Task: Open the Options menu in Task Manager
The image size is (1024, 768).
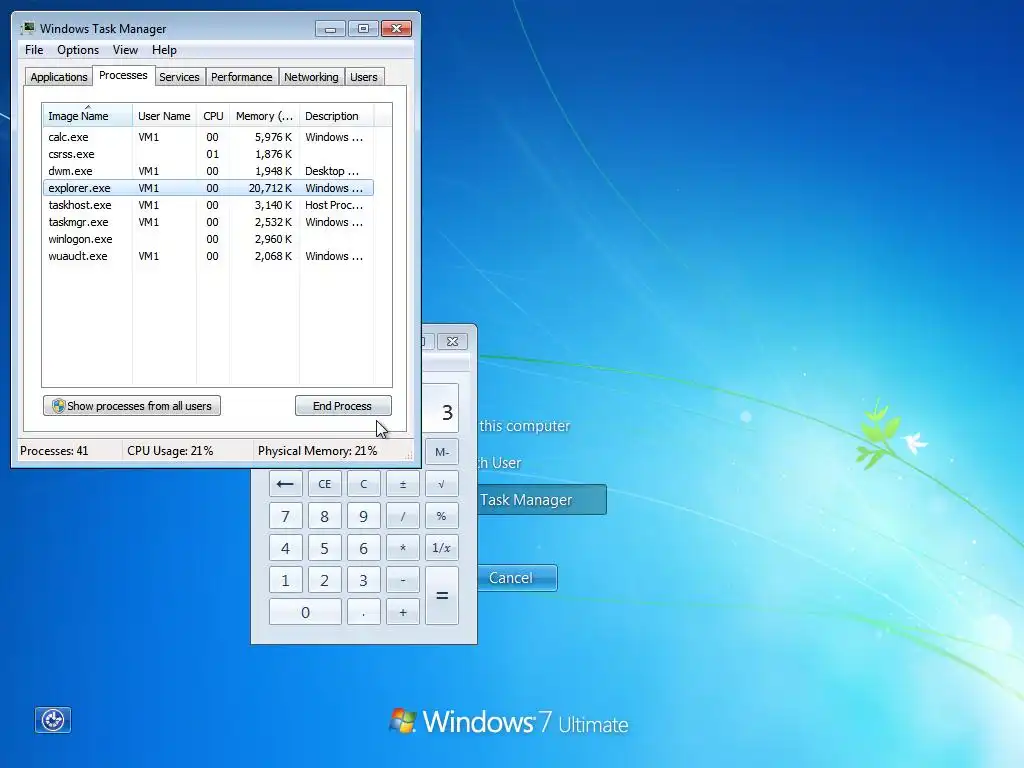Action: 78,50
